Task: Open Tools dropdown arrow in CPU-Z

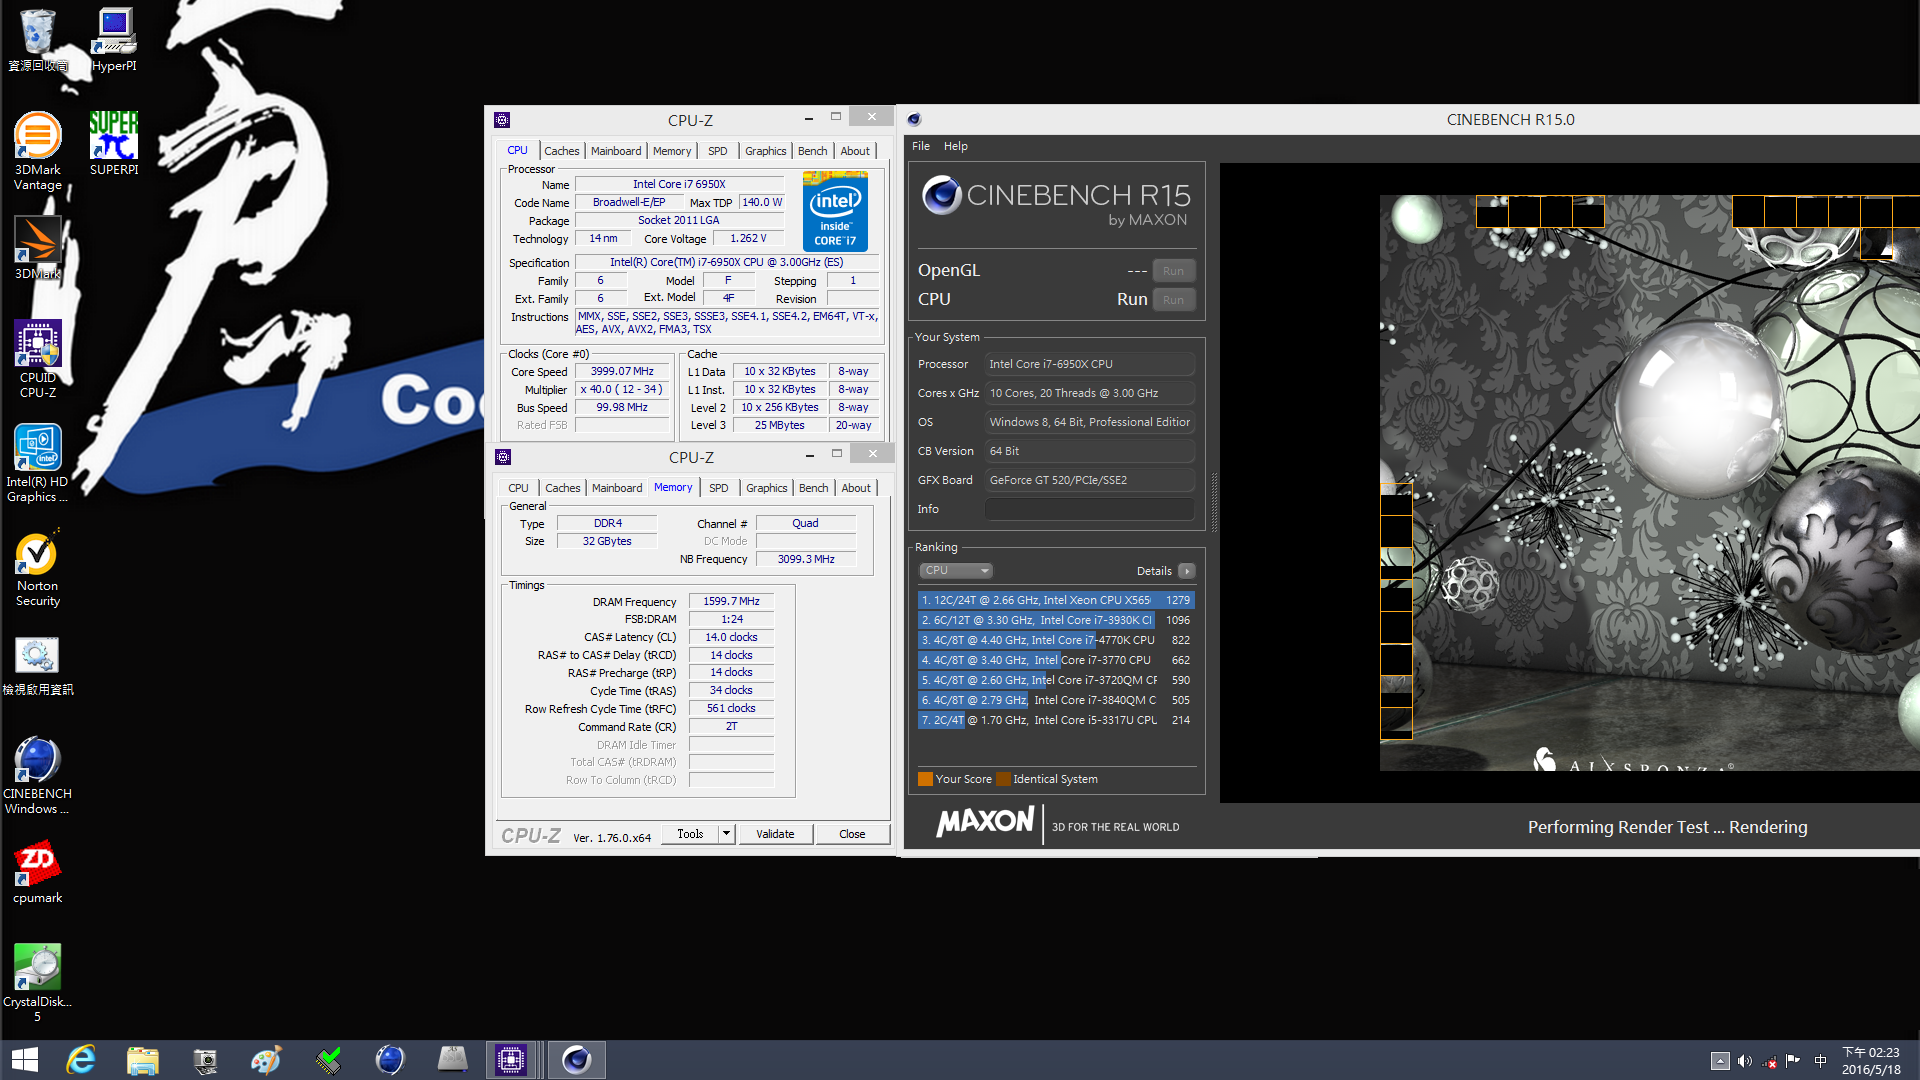Action: point(727,834)
